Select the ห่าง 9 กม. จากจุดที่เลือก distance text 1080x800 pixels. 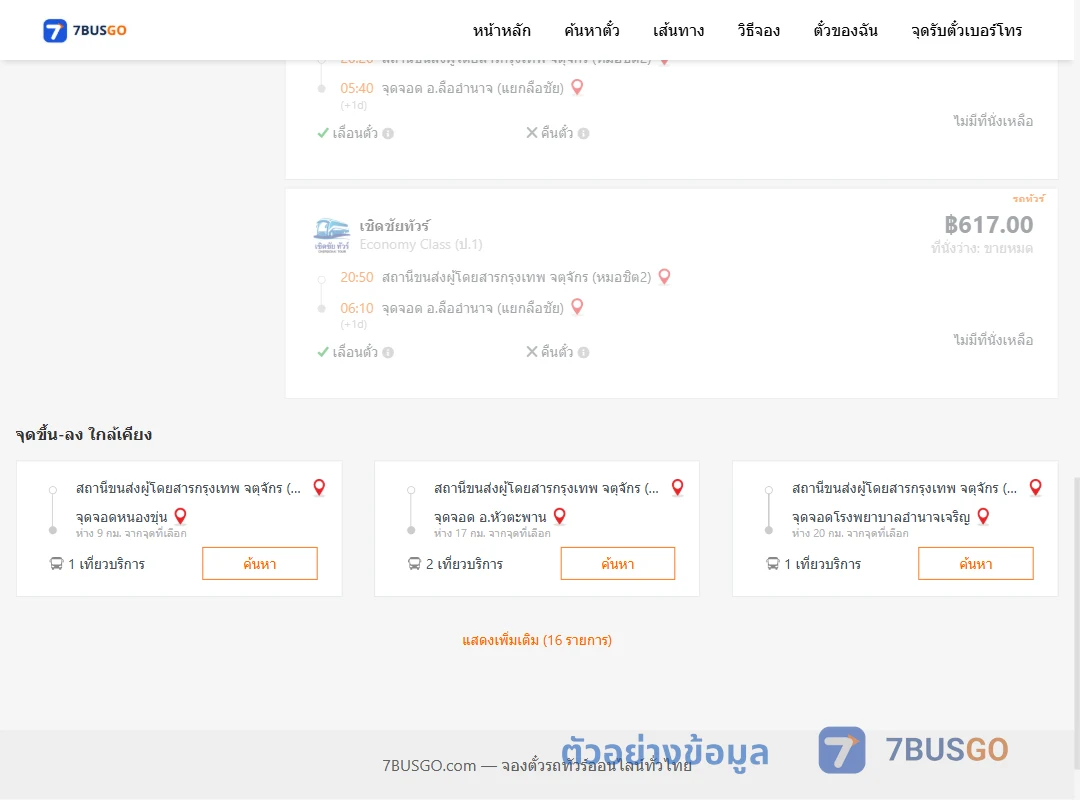(131, 533)
